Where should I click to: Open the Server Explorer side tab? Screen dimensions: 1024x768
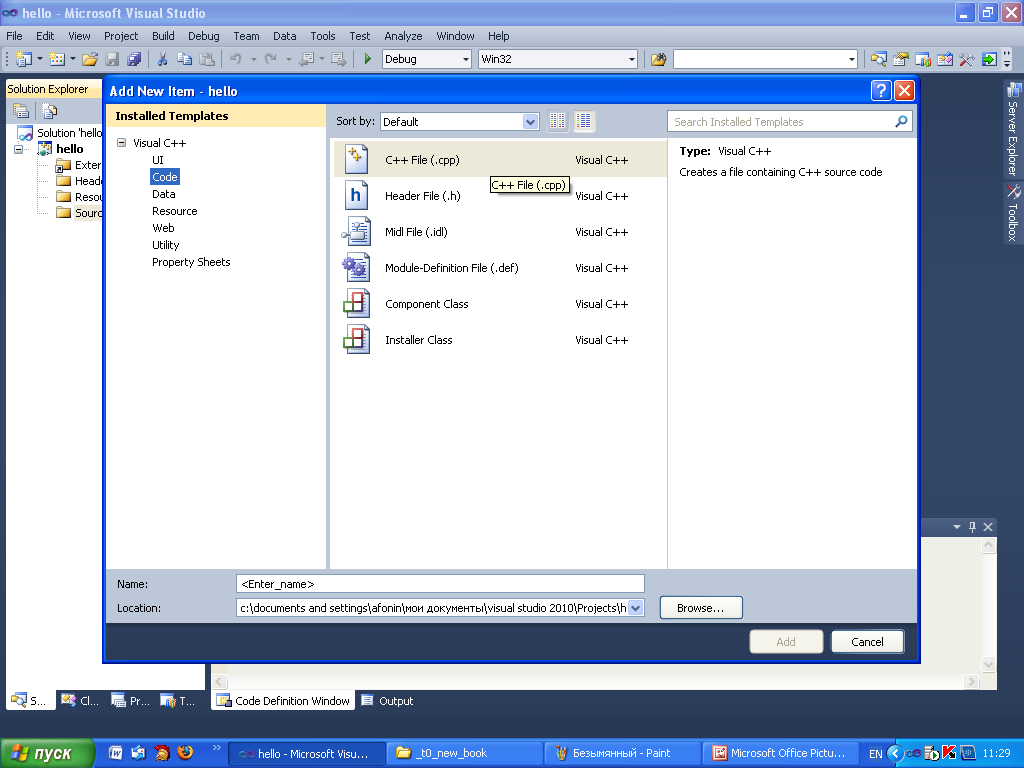[x=1013, y=129]
